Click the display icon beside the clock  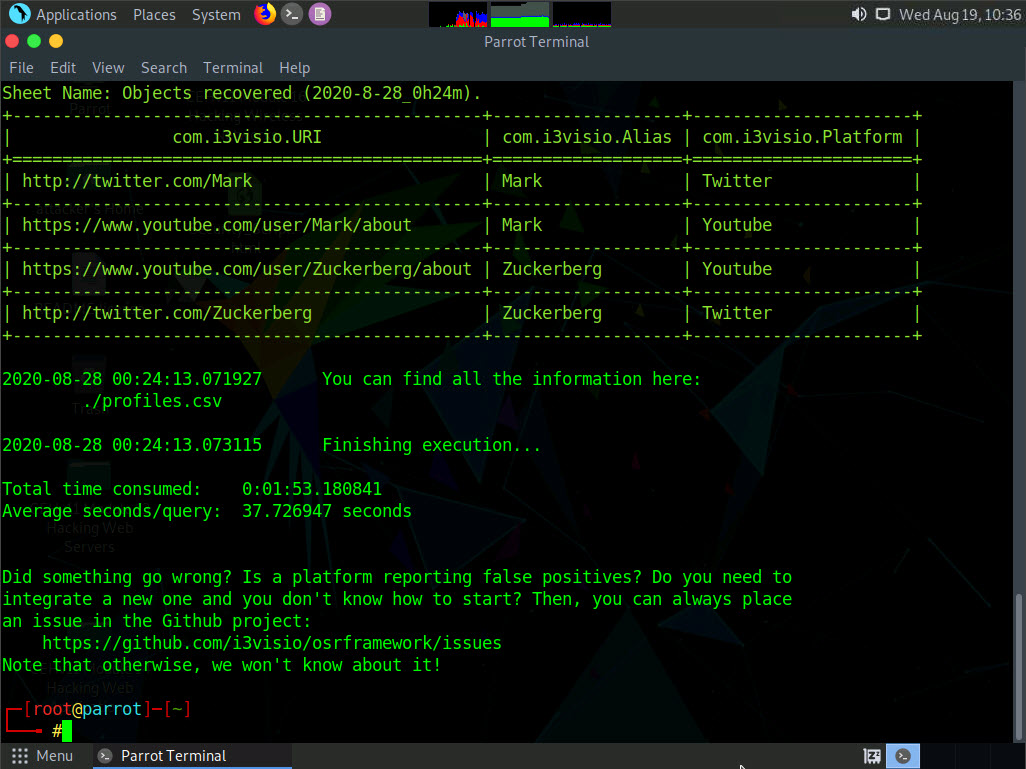(883, 14)
